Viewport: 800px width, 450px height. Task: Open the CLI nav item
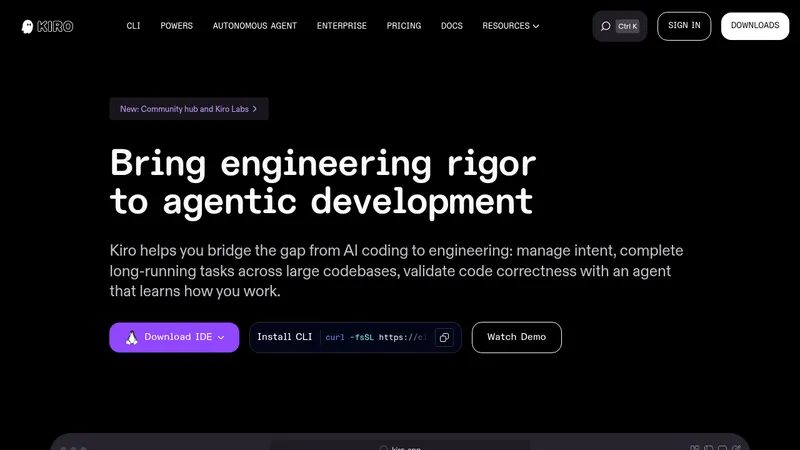click(x=133, y=26)
